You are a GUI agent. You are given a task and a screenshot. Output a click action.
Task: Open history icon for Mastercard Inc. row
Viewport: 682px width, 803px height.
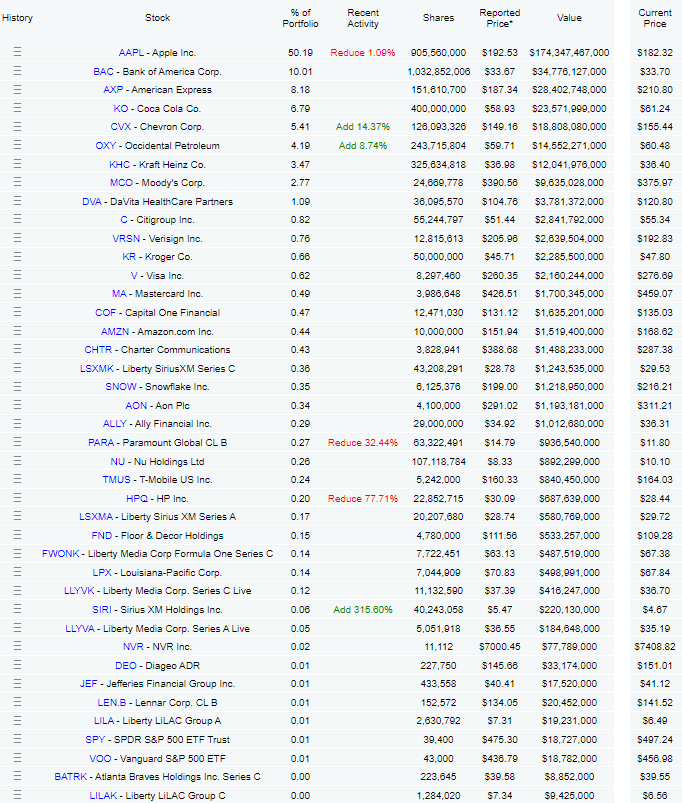[17, 293]
